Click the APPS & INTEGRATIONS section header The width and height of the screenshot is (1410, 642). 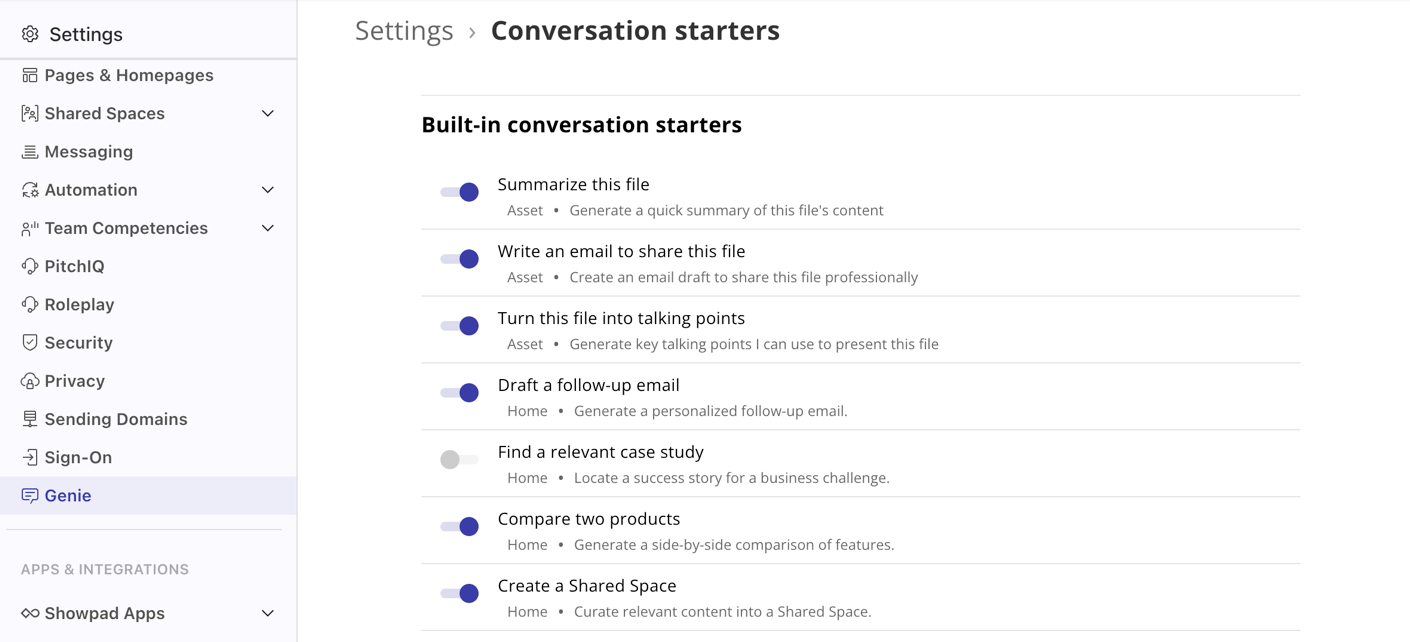point(103,569)
